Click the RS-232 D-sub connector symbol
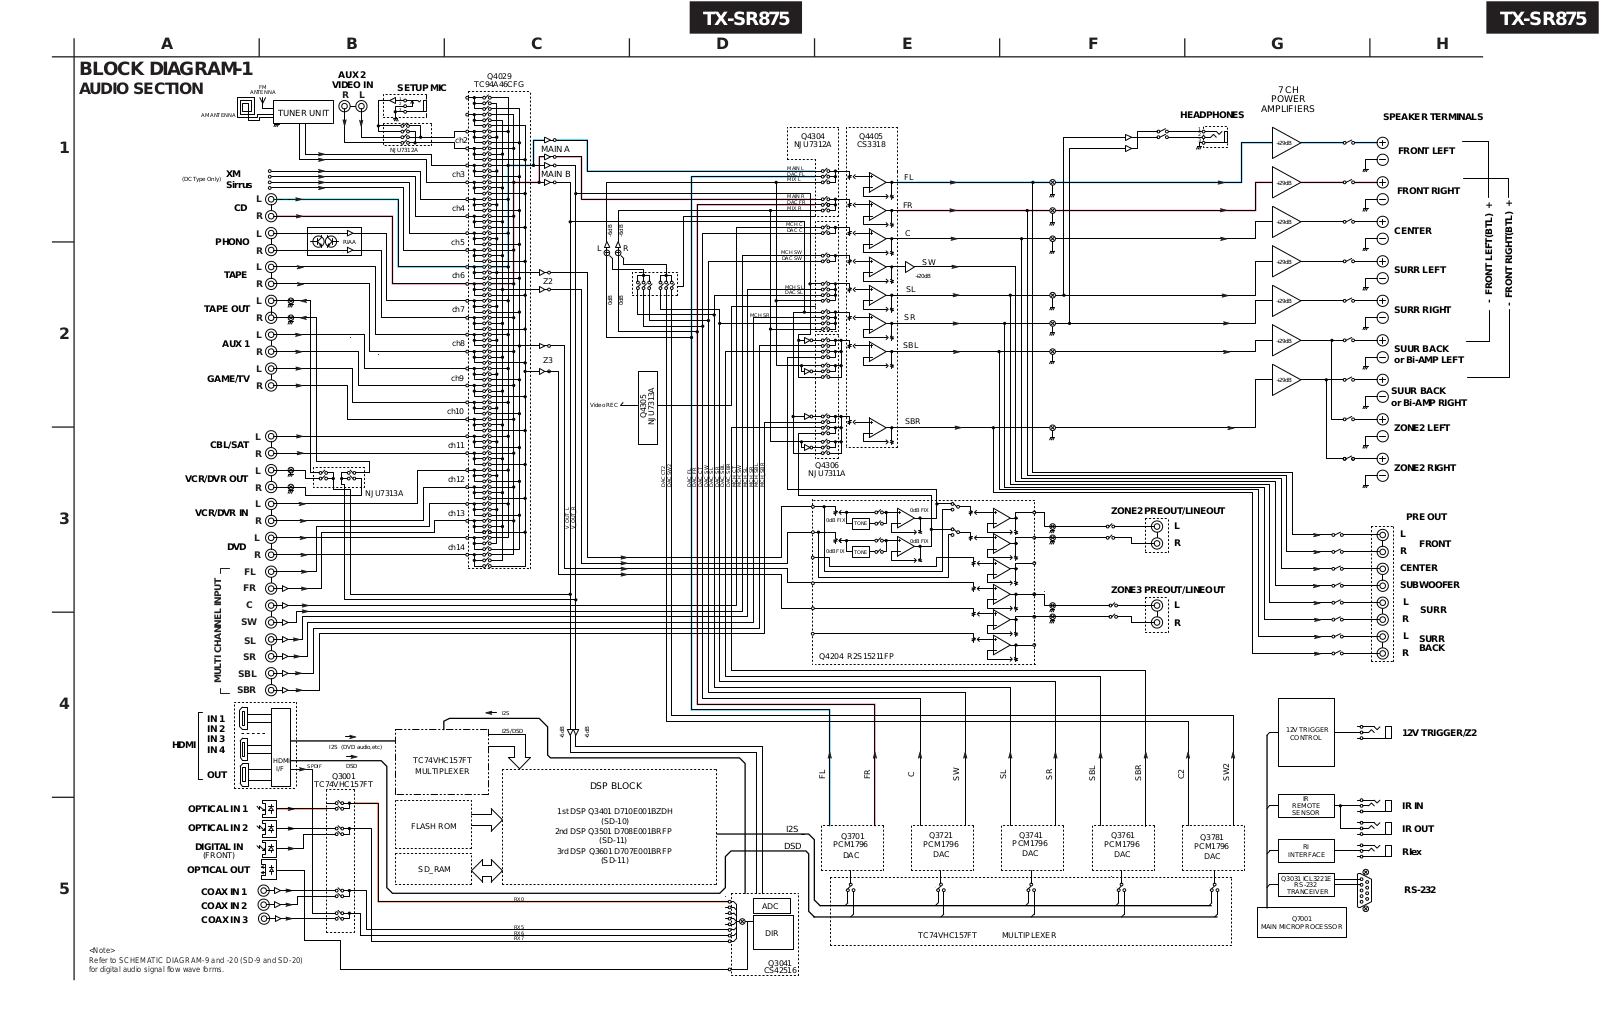The height and width of the screenshot is (1036, 1601). point(1366,889)
